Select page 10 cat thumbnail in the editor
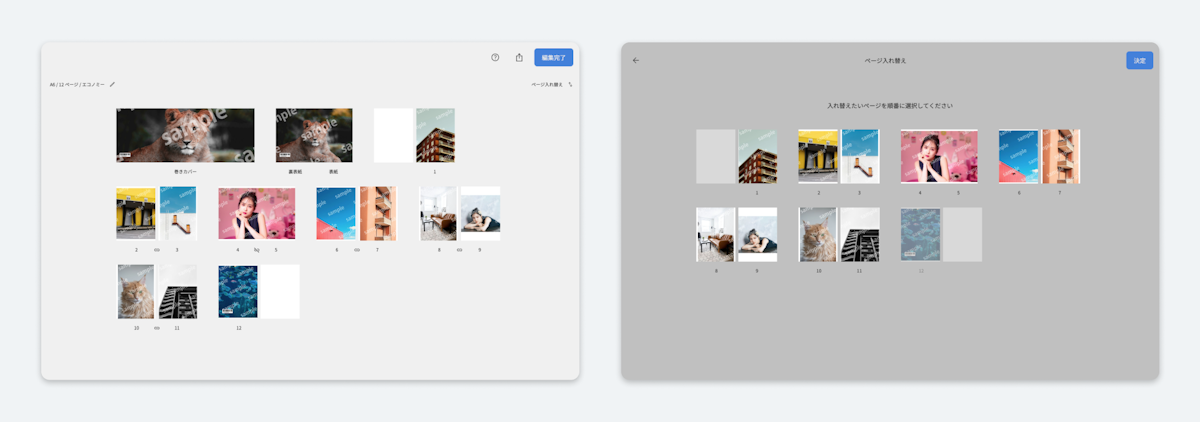The image size is (1200, 422). tap(136, 291)
